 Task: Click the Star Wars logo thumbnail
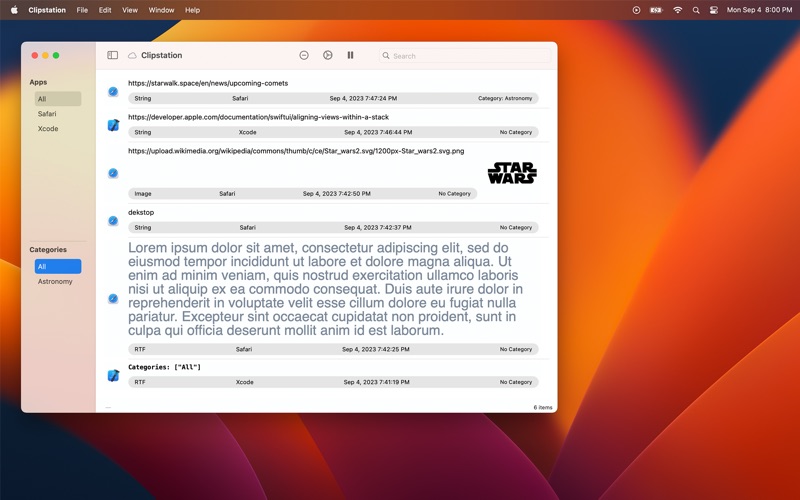pos(512,173)
